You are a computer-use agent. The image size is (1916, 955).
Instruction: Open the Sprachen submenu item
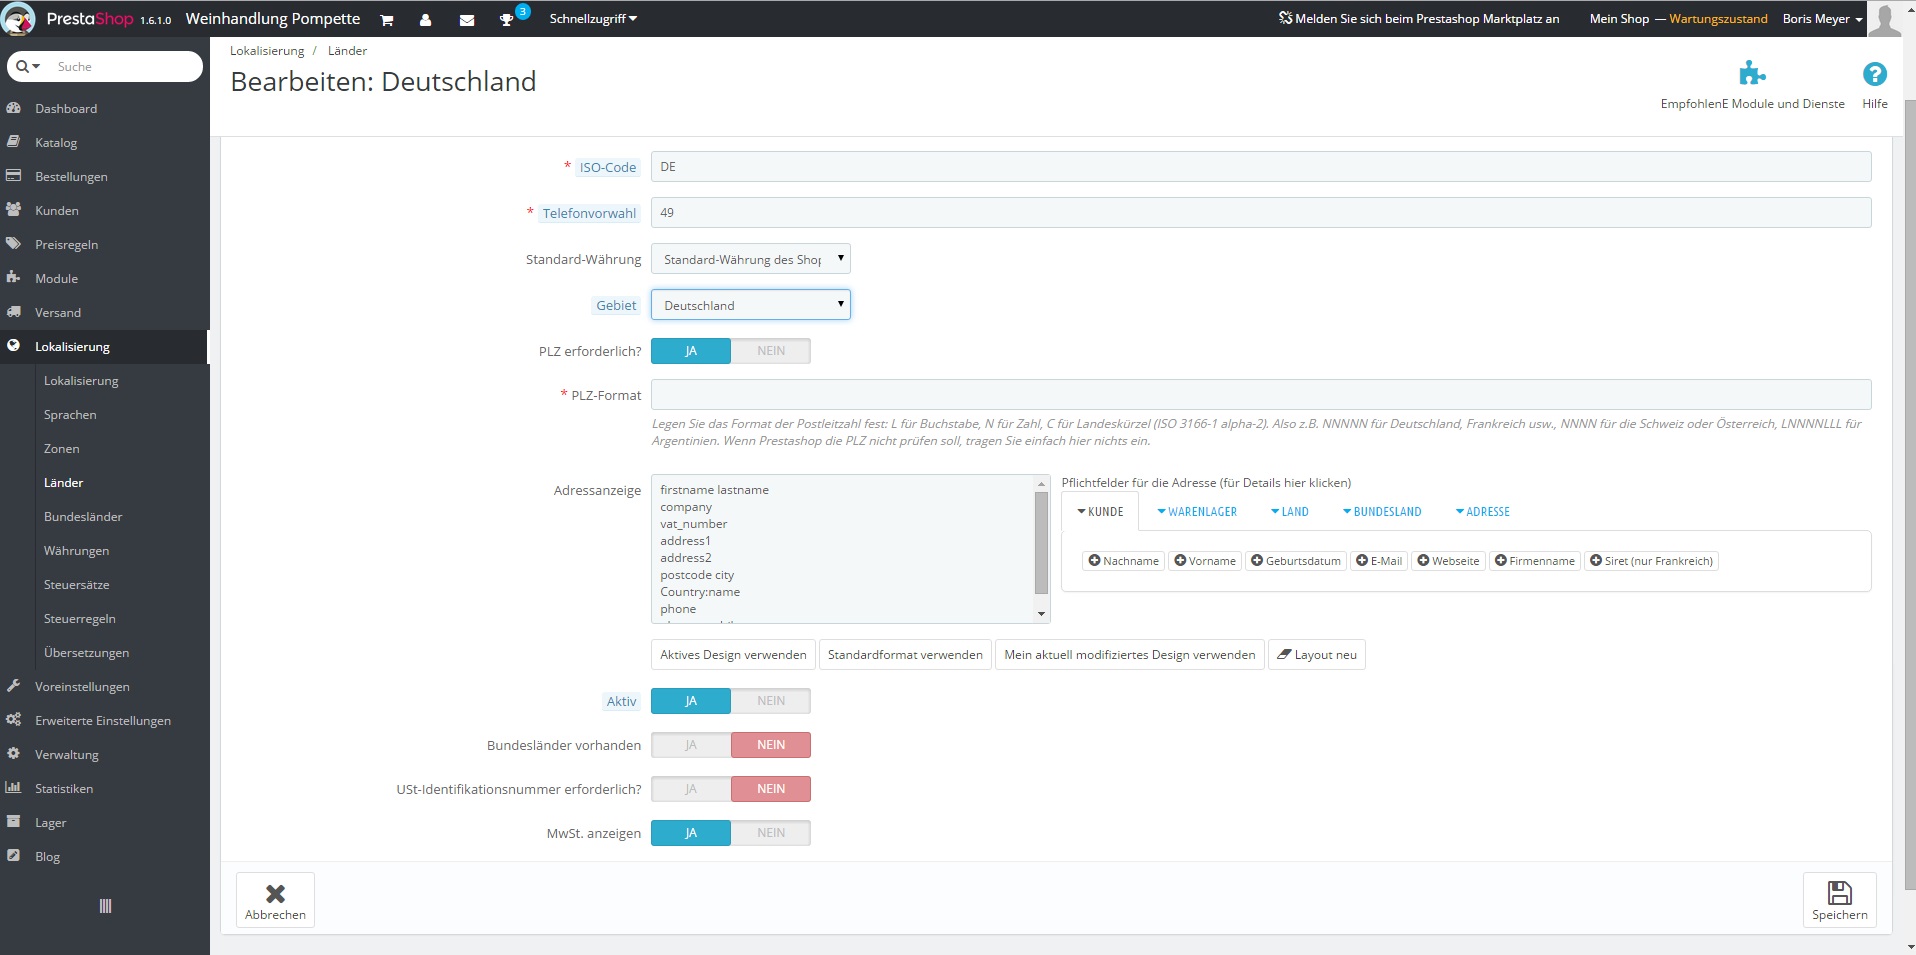(70, 414)
